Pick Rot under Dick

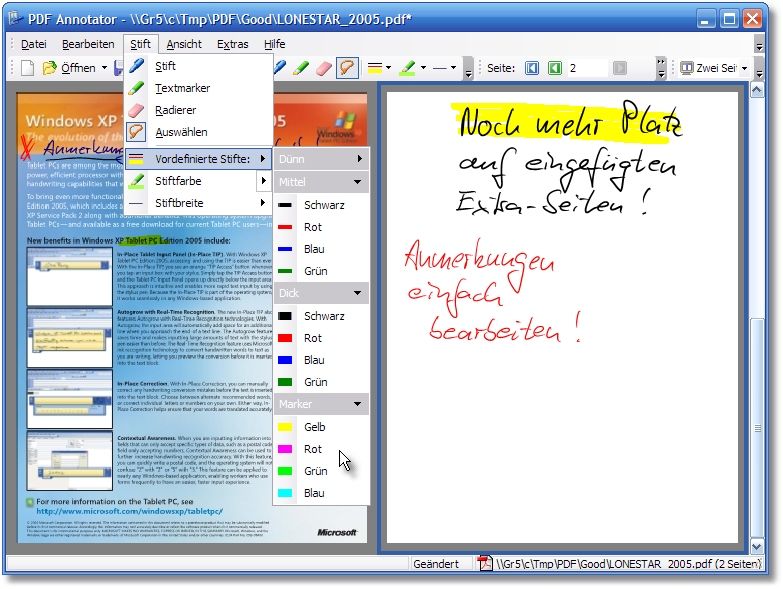point(322,338)
